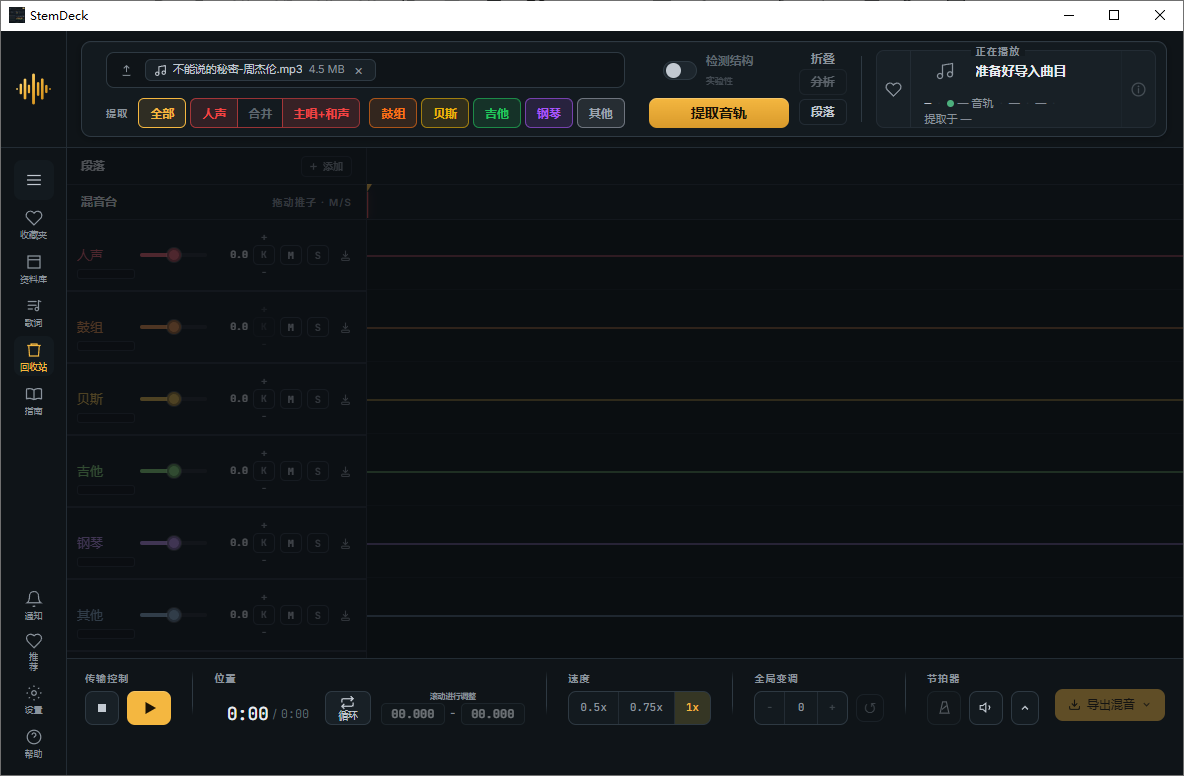
Task: Download the 人声 stem
Action: click(345, 256)
